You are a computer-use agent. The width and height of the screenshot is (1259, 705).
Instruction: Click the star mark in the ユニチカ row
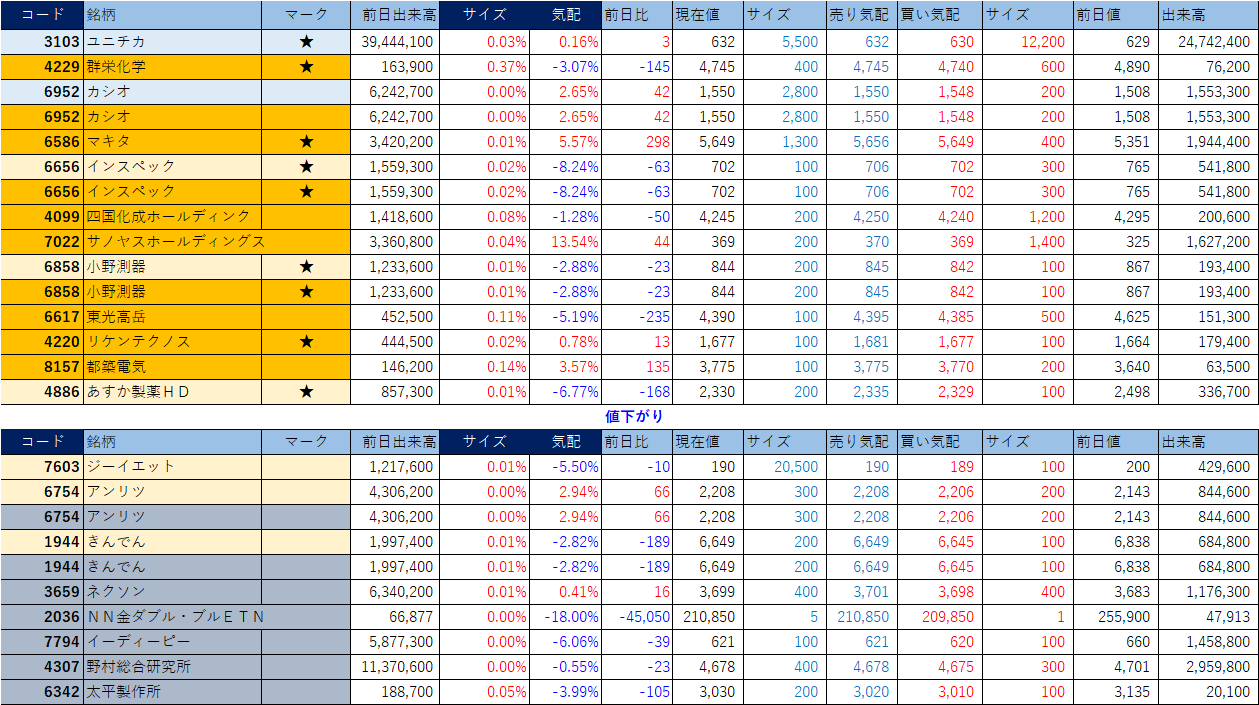click(306, 42)
